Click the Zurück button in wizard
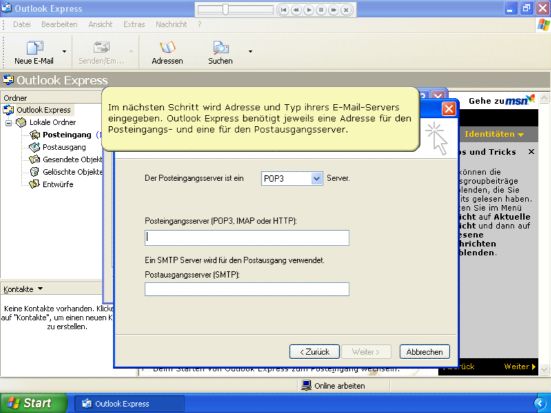Screen dimensions: 551x413 coord(315,352)
